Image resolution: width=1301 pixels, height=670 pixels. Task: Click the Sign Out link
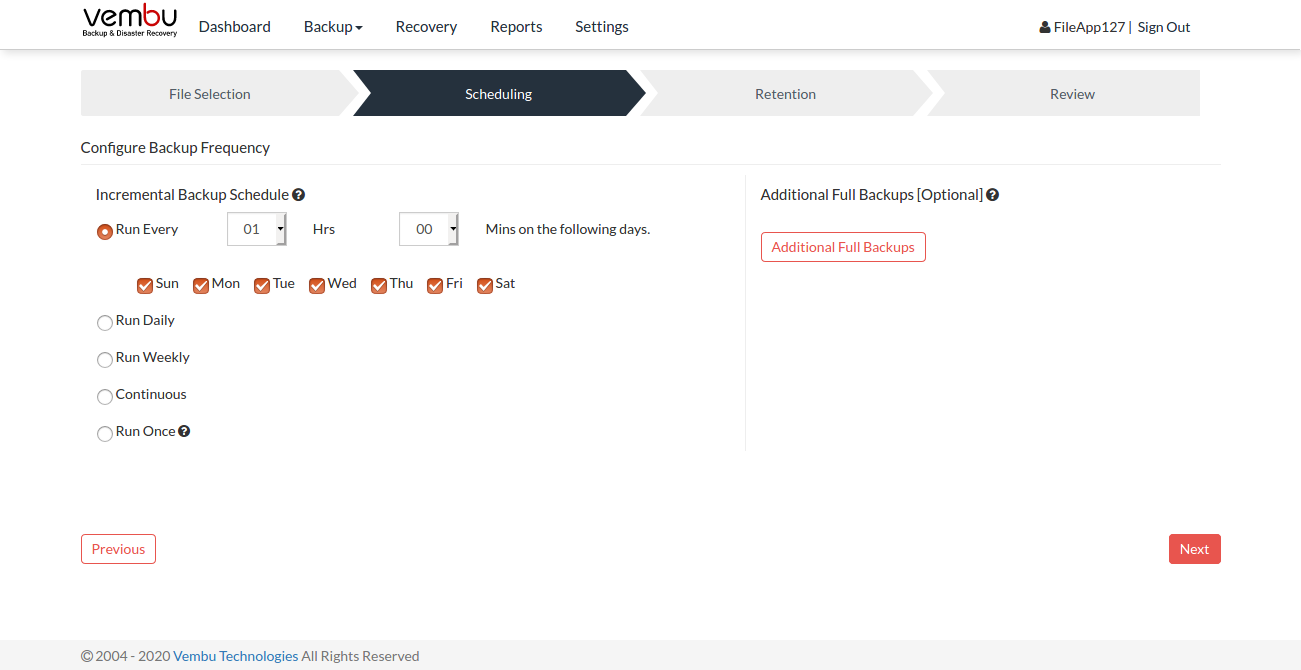click(1164, 27)
